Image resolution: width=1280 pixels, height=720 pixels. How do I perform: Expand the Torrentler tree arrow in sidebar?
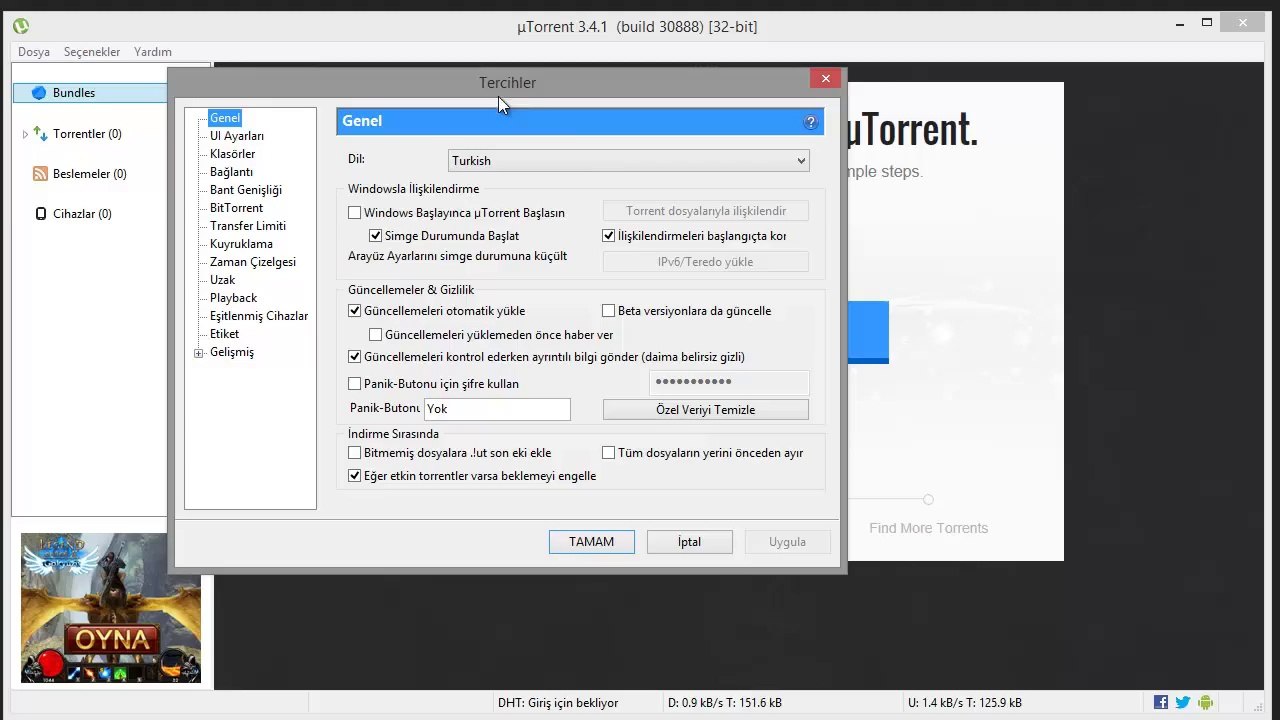point(25,134)
